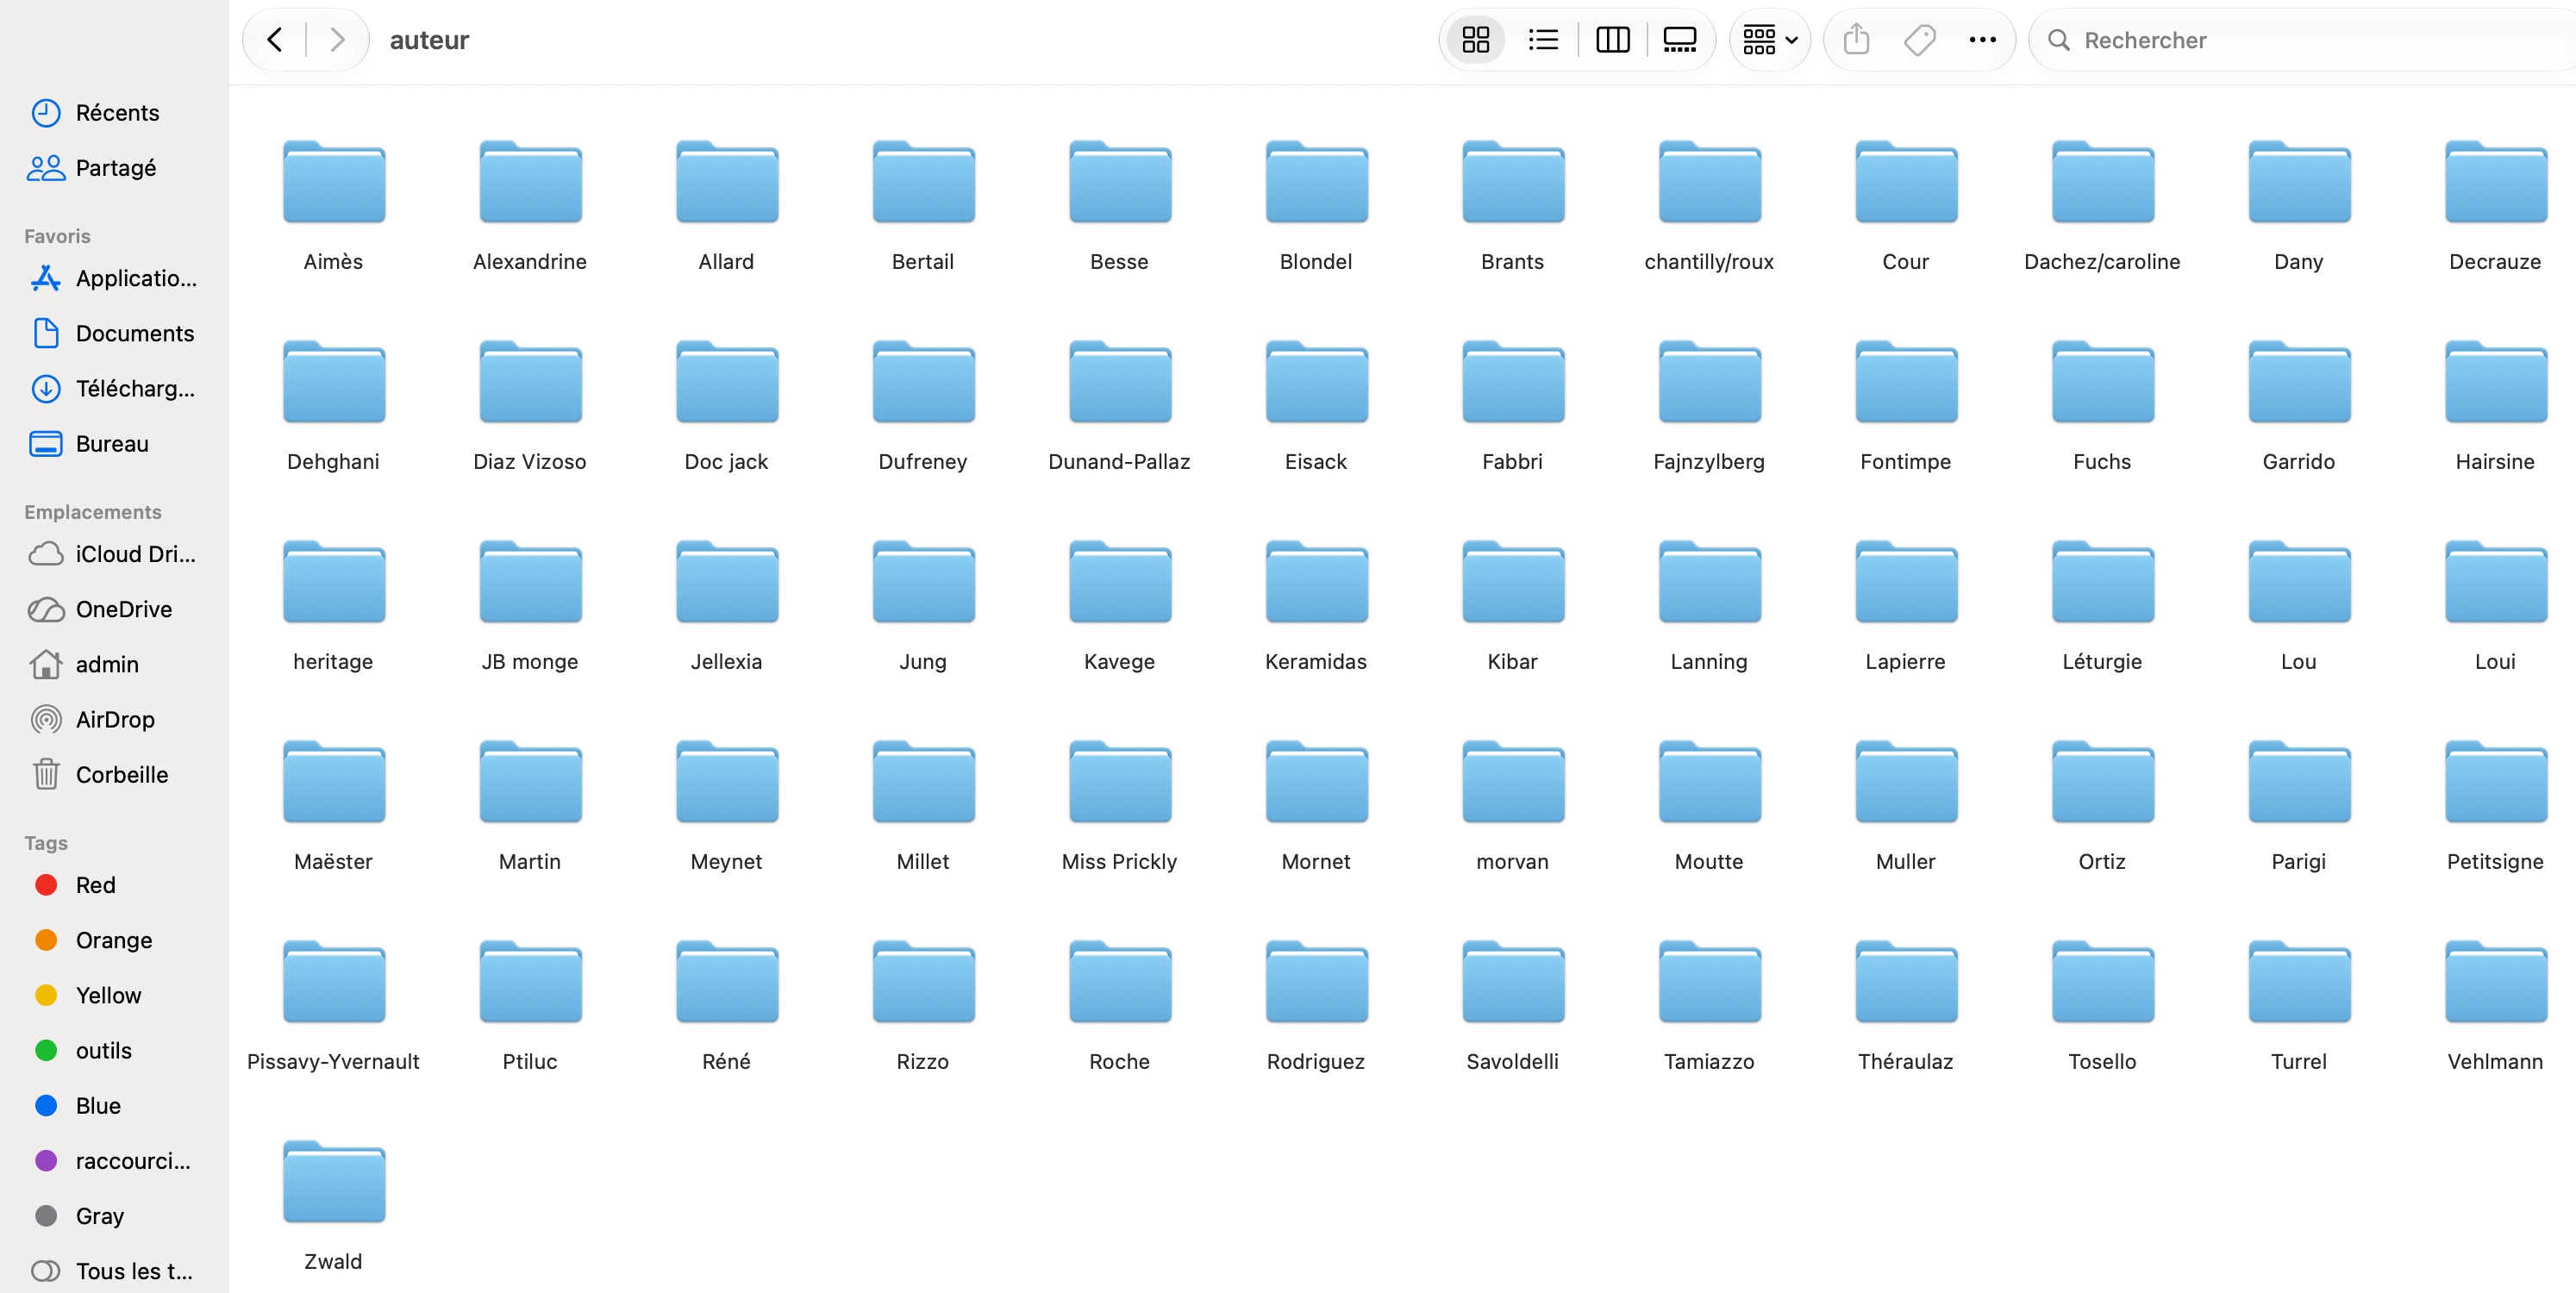
Task: Go forward with the right chevron
Action: point(337,40)
